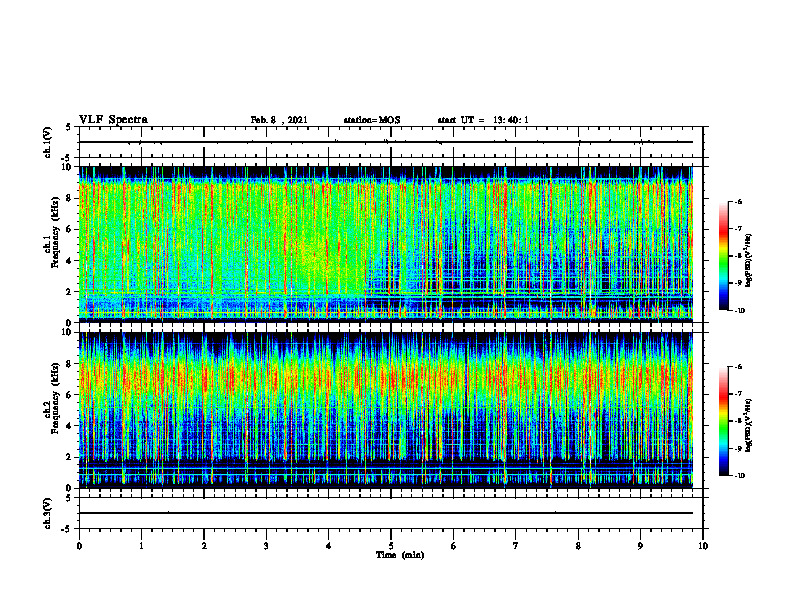Click the "VLF Spectra" plot title
The height and width of the screenshot is (612, 792).
coord(113,120)
